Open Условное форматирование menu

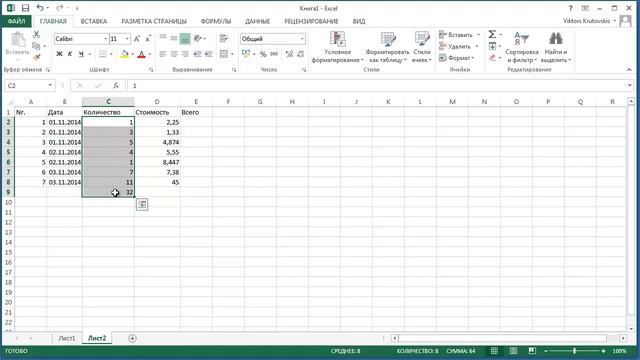[x=338, y=47]
